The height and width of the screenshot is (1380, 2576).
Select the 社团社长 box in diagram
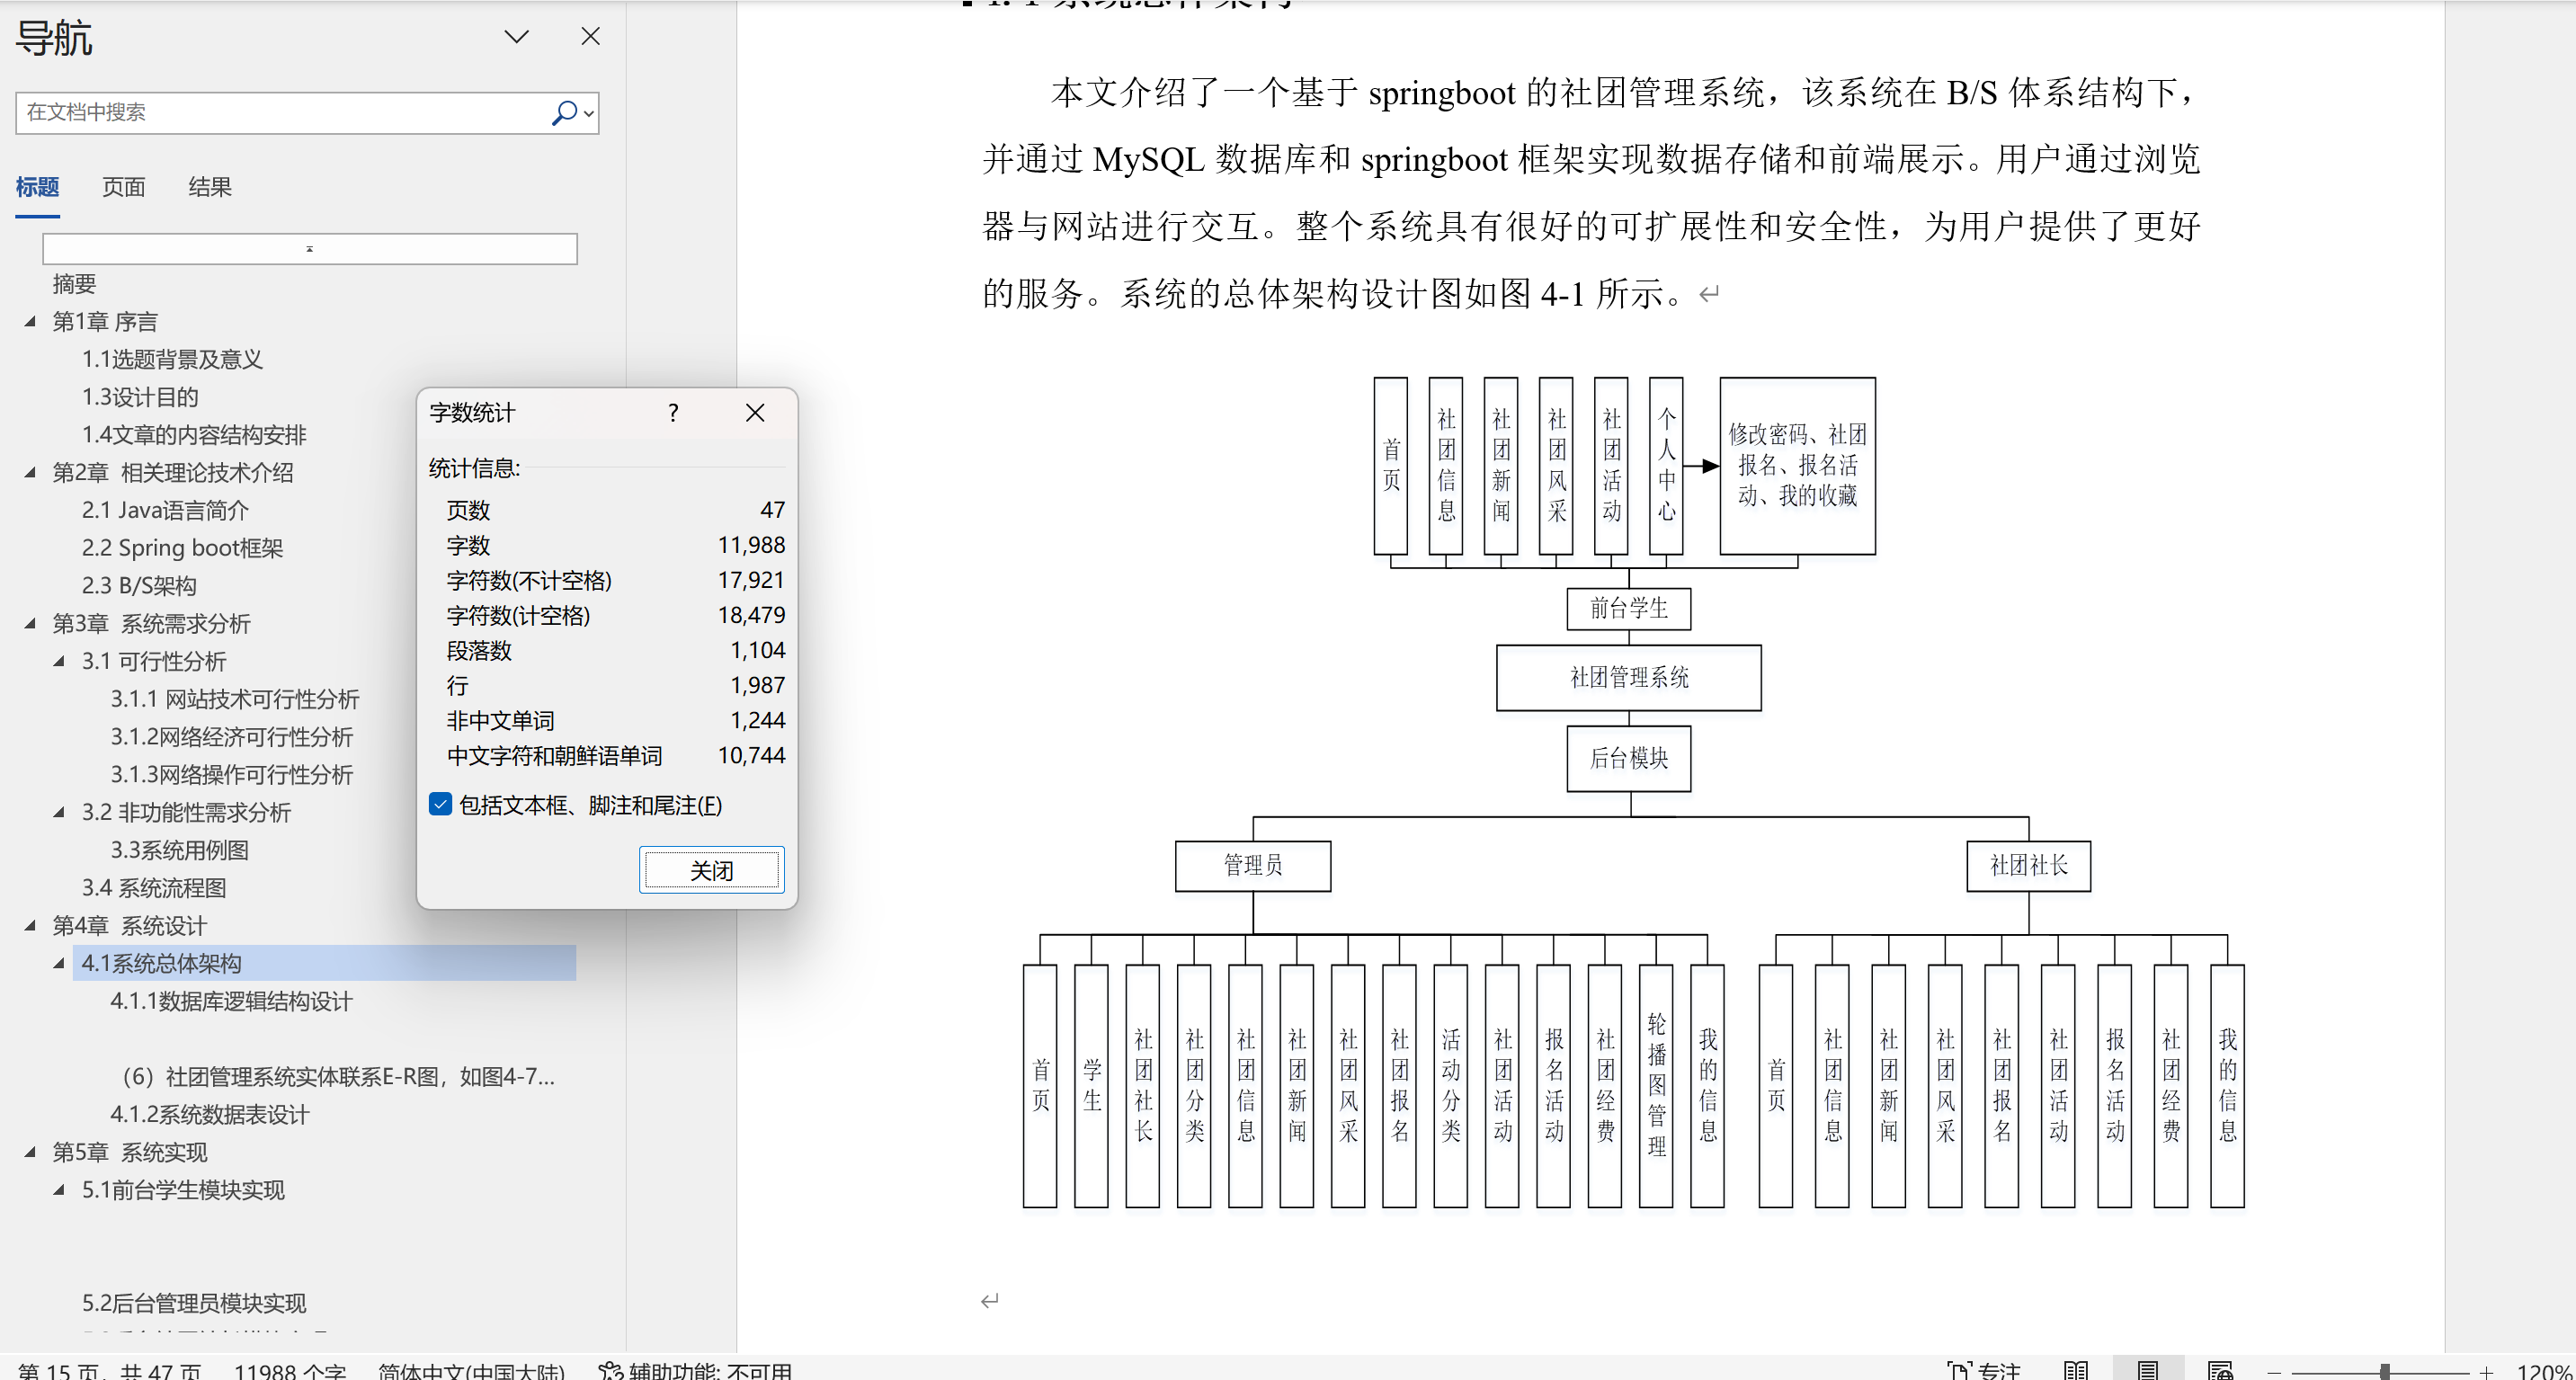tap(2028, 865)
